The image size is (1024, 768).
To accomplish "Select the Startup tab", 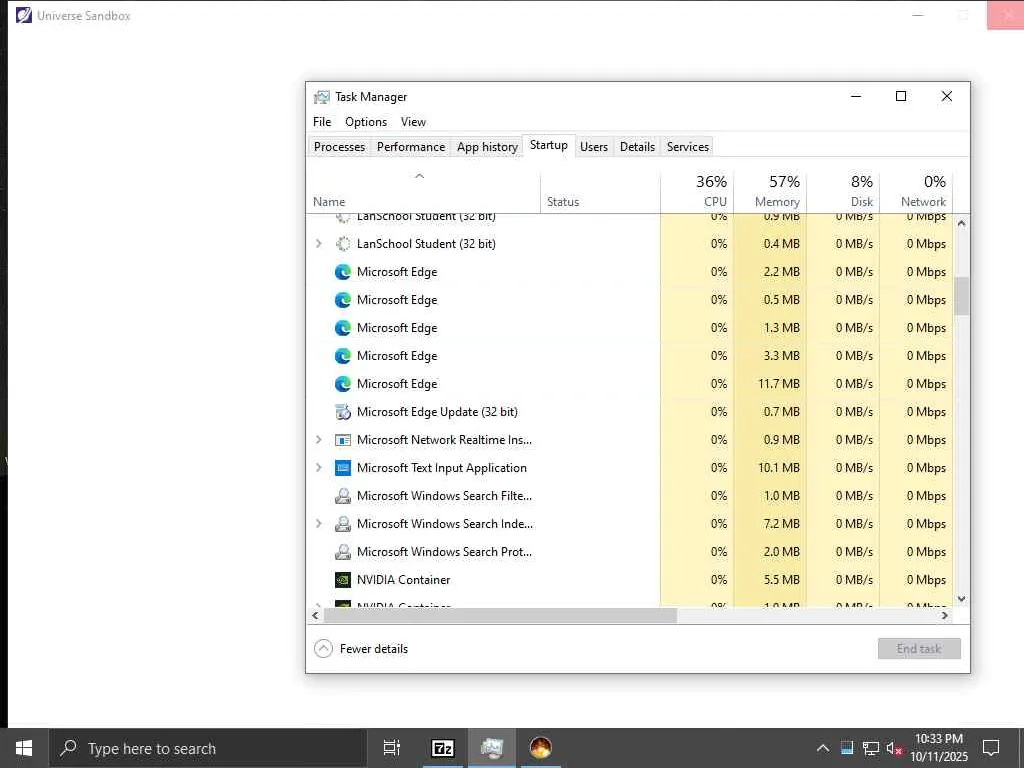I will click(549, 145).
